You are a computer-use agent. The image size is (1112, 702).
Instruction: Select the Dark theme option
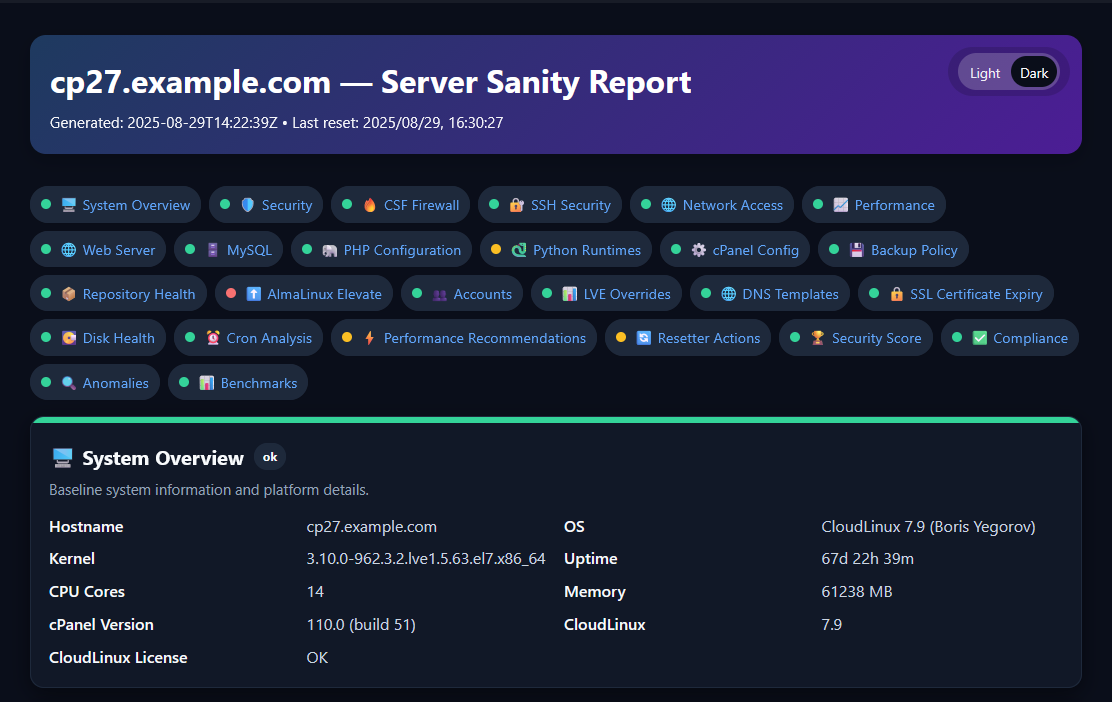(x=1034, y=73)
